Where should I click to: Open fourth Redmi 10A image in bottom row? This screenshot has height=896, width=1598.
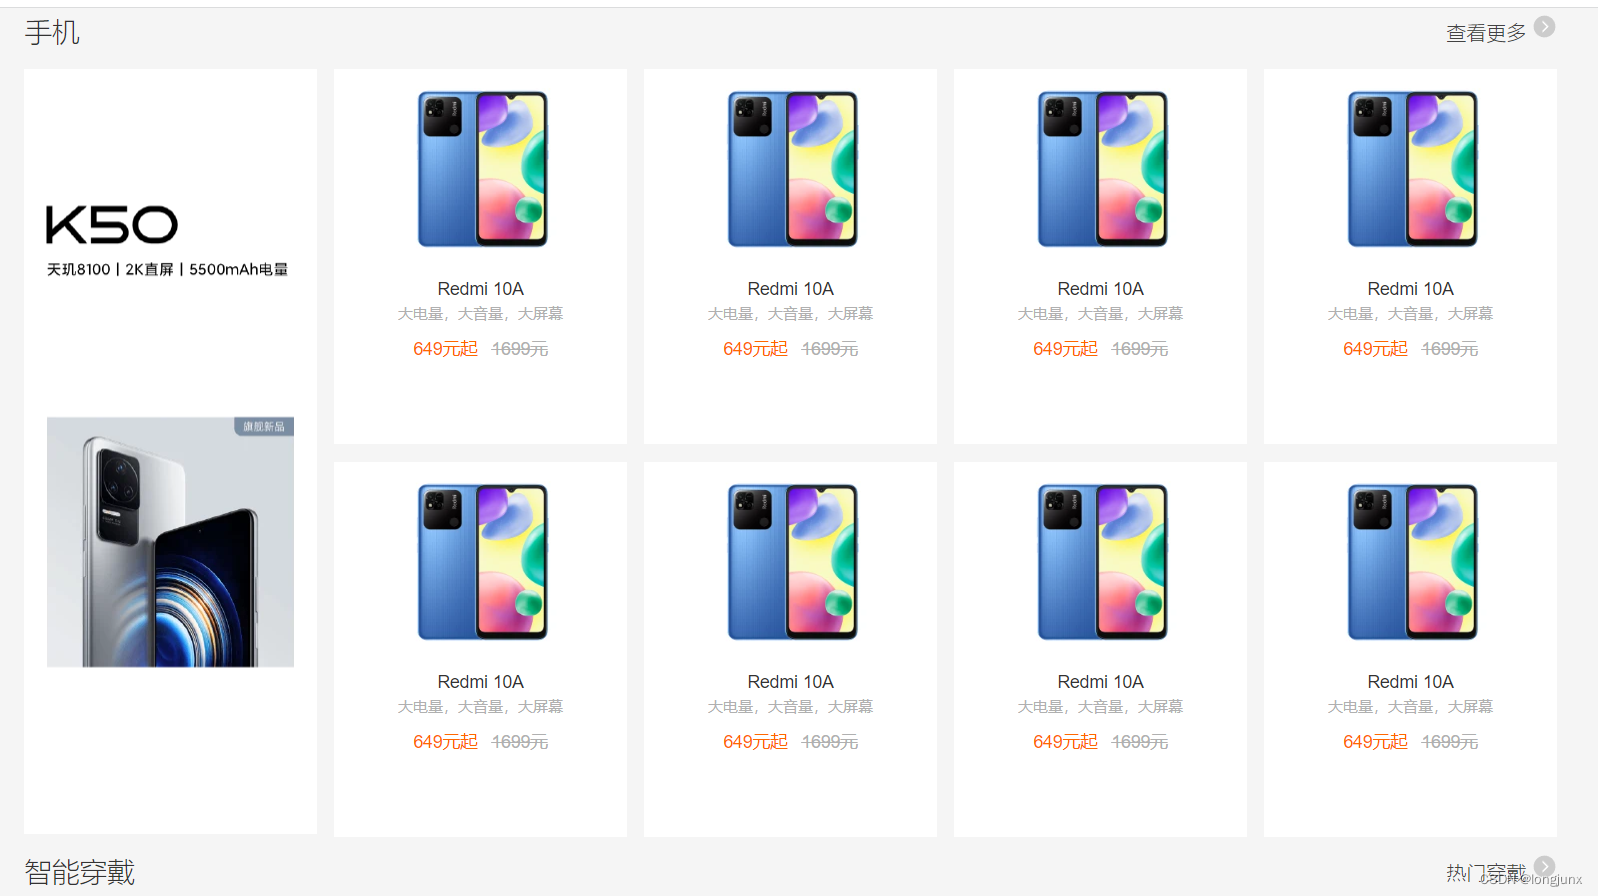tap(1411, 562)
